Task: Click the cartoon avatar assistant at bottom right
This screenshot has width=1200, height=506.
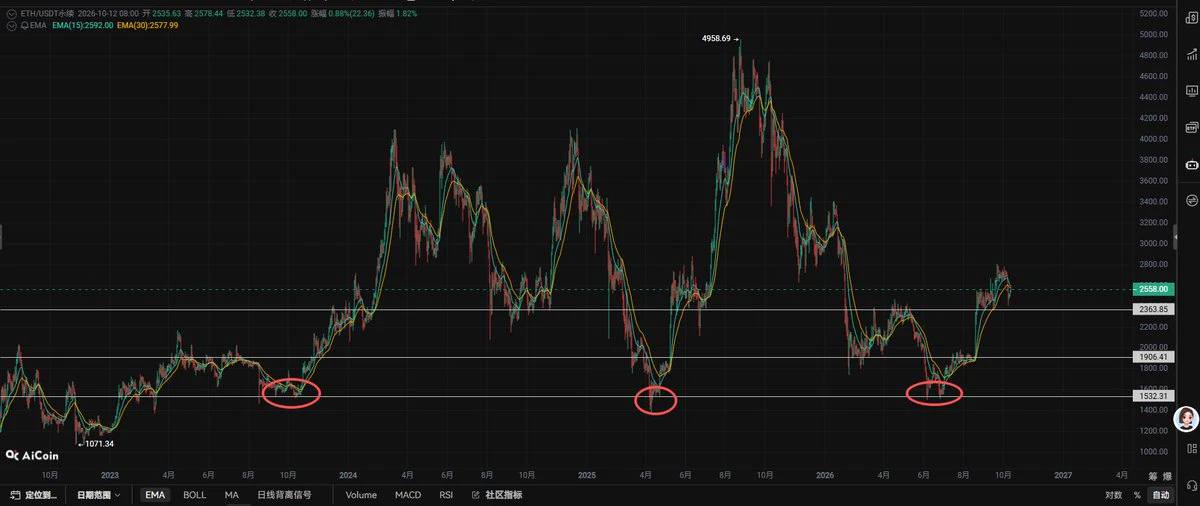Action: click(1186, 419)
